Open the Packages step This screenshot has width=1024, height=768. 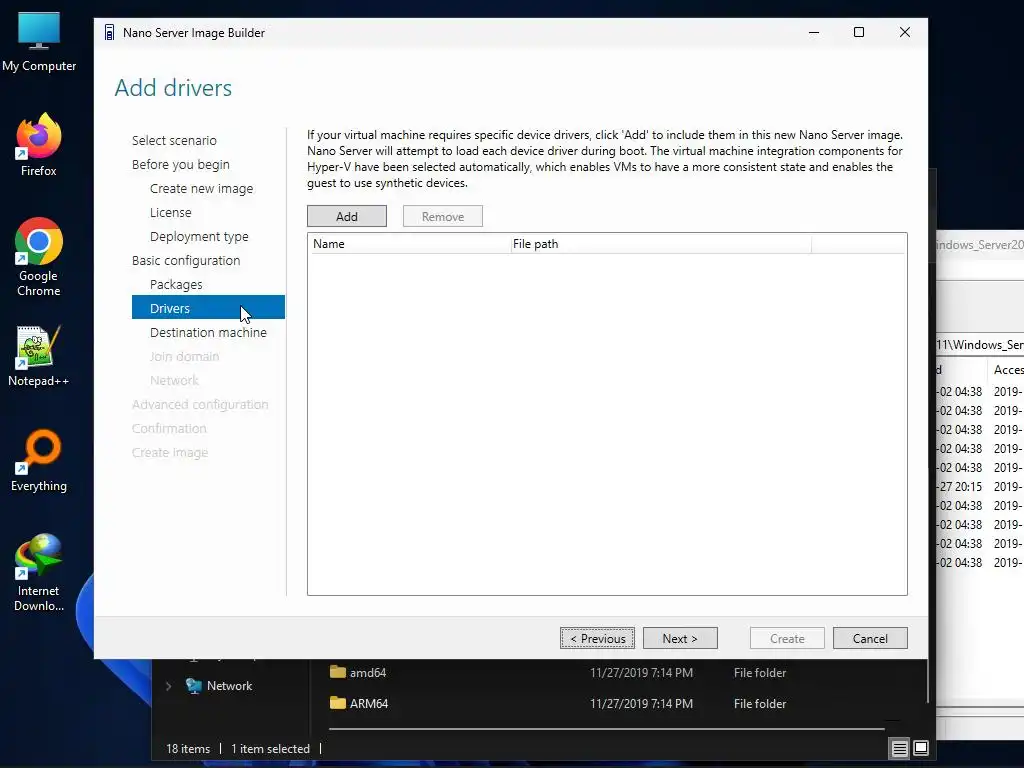(x=176, y=285)
